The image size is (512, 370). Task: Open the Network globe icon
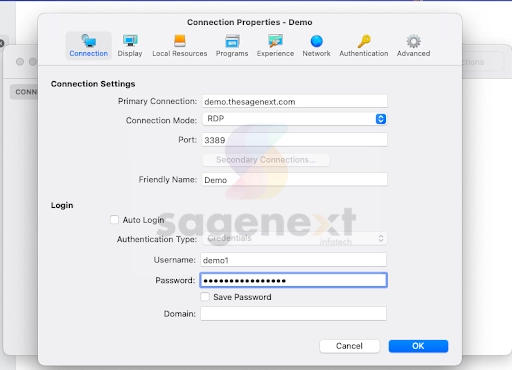click(316, 46)
